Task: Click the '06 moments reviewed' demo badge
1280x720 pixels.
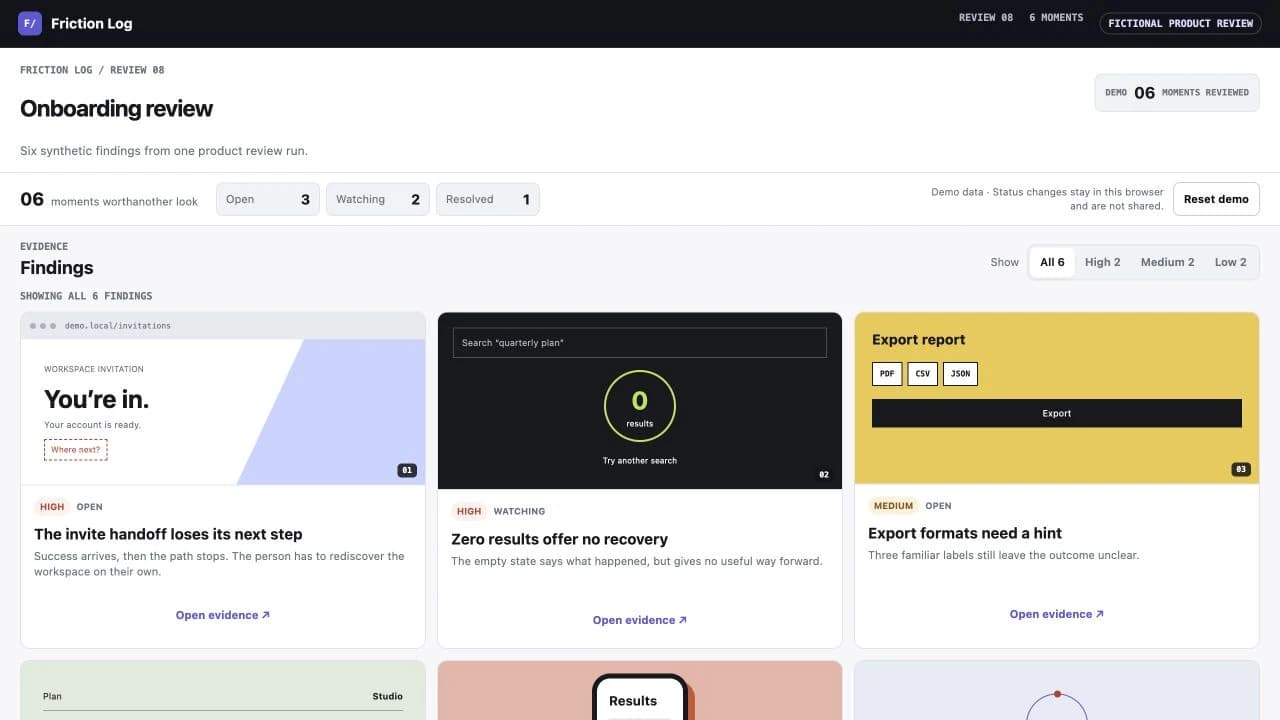Action: pos(1177,92)
